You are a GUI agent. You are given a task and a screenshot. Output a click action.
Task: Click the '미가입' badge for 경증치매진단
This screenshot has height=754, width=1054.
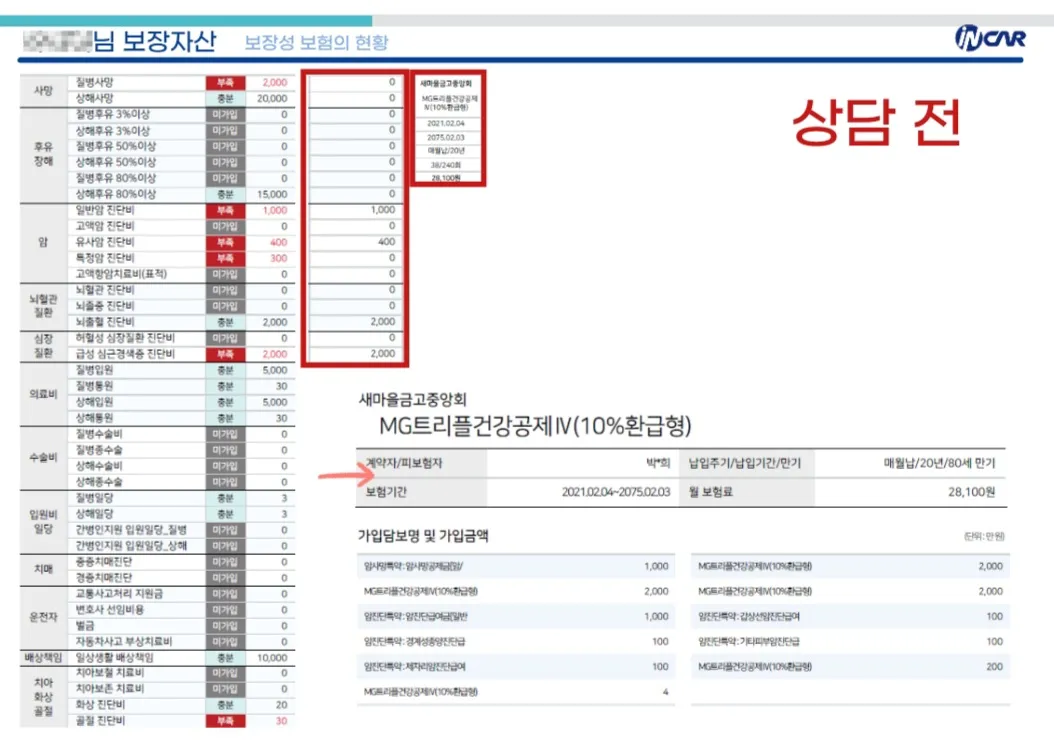225,578
